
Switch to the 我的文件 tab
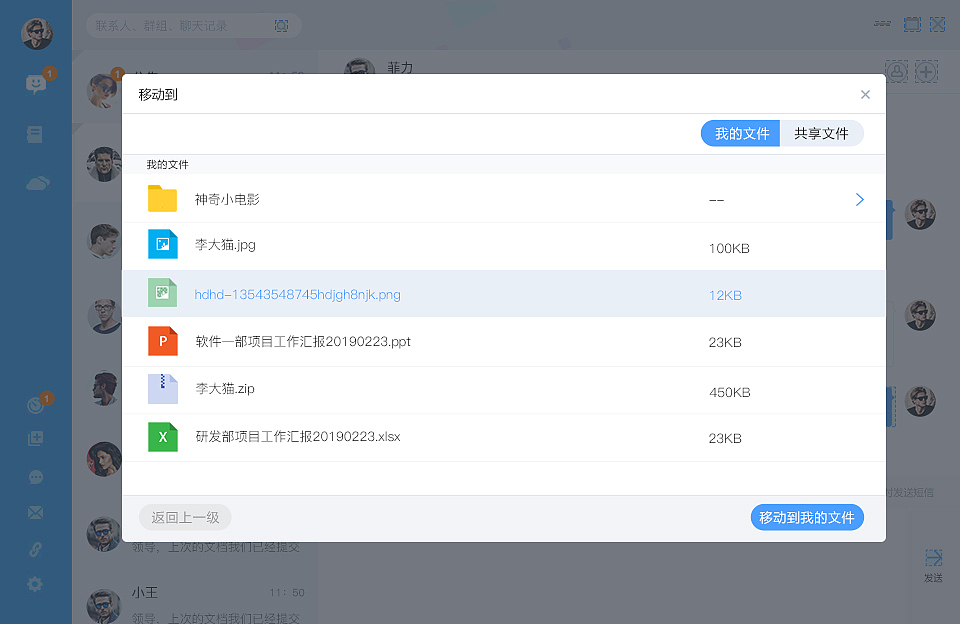point(741,133)
